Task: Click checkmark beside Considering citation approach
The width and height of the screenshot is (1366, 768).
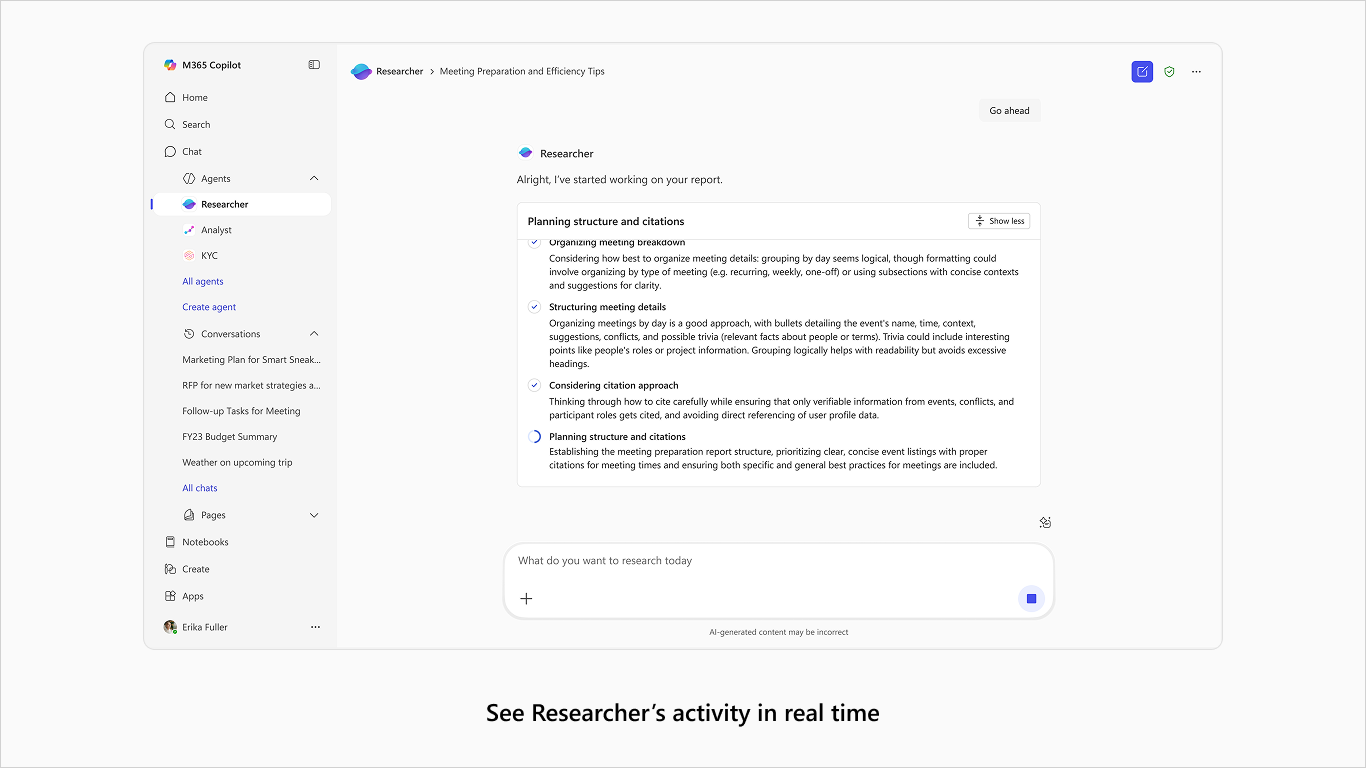Action: click(x=535, y=385)
